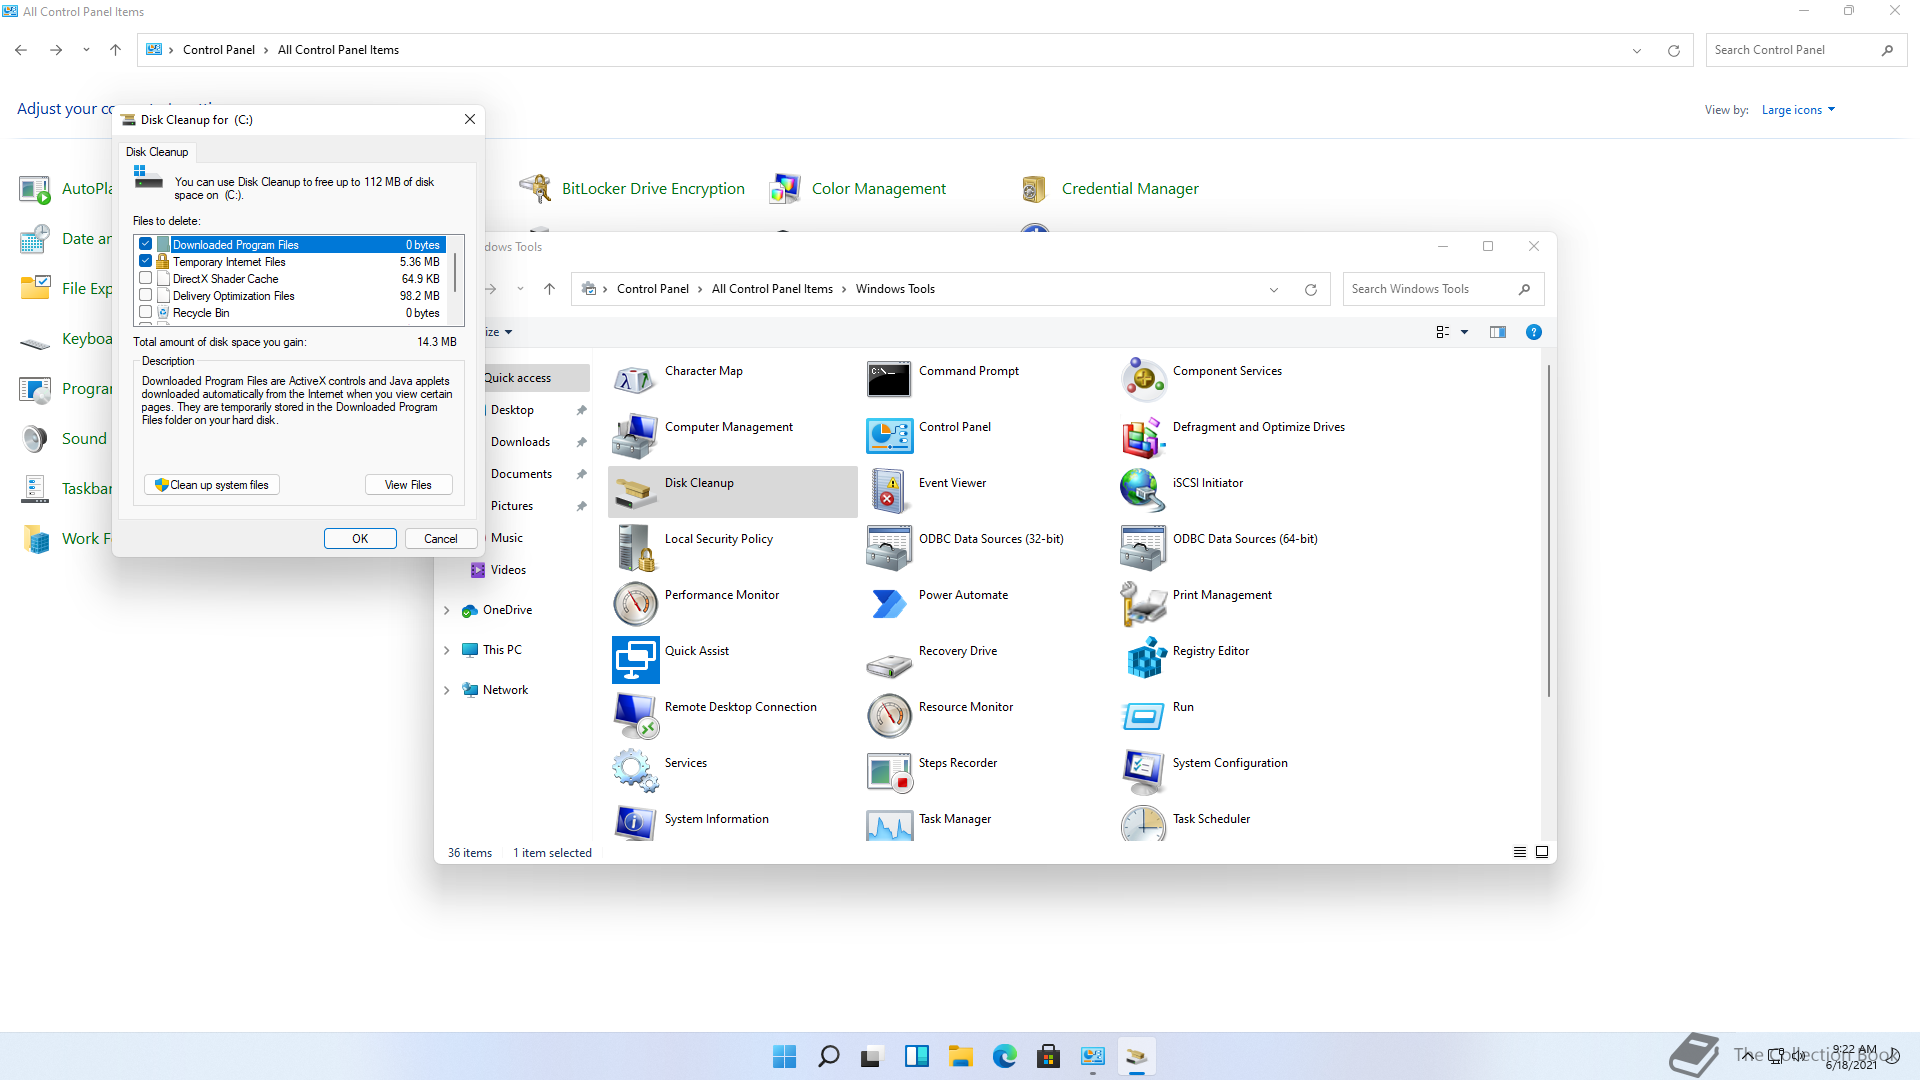Open Microsoft Edge from taskbar

1004,1057
